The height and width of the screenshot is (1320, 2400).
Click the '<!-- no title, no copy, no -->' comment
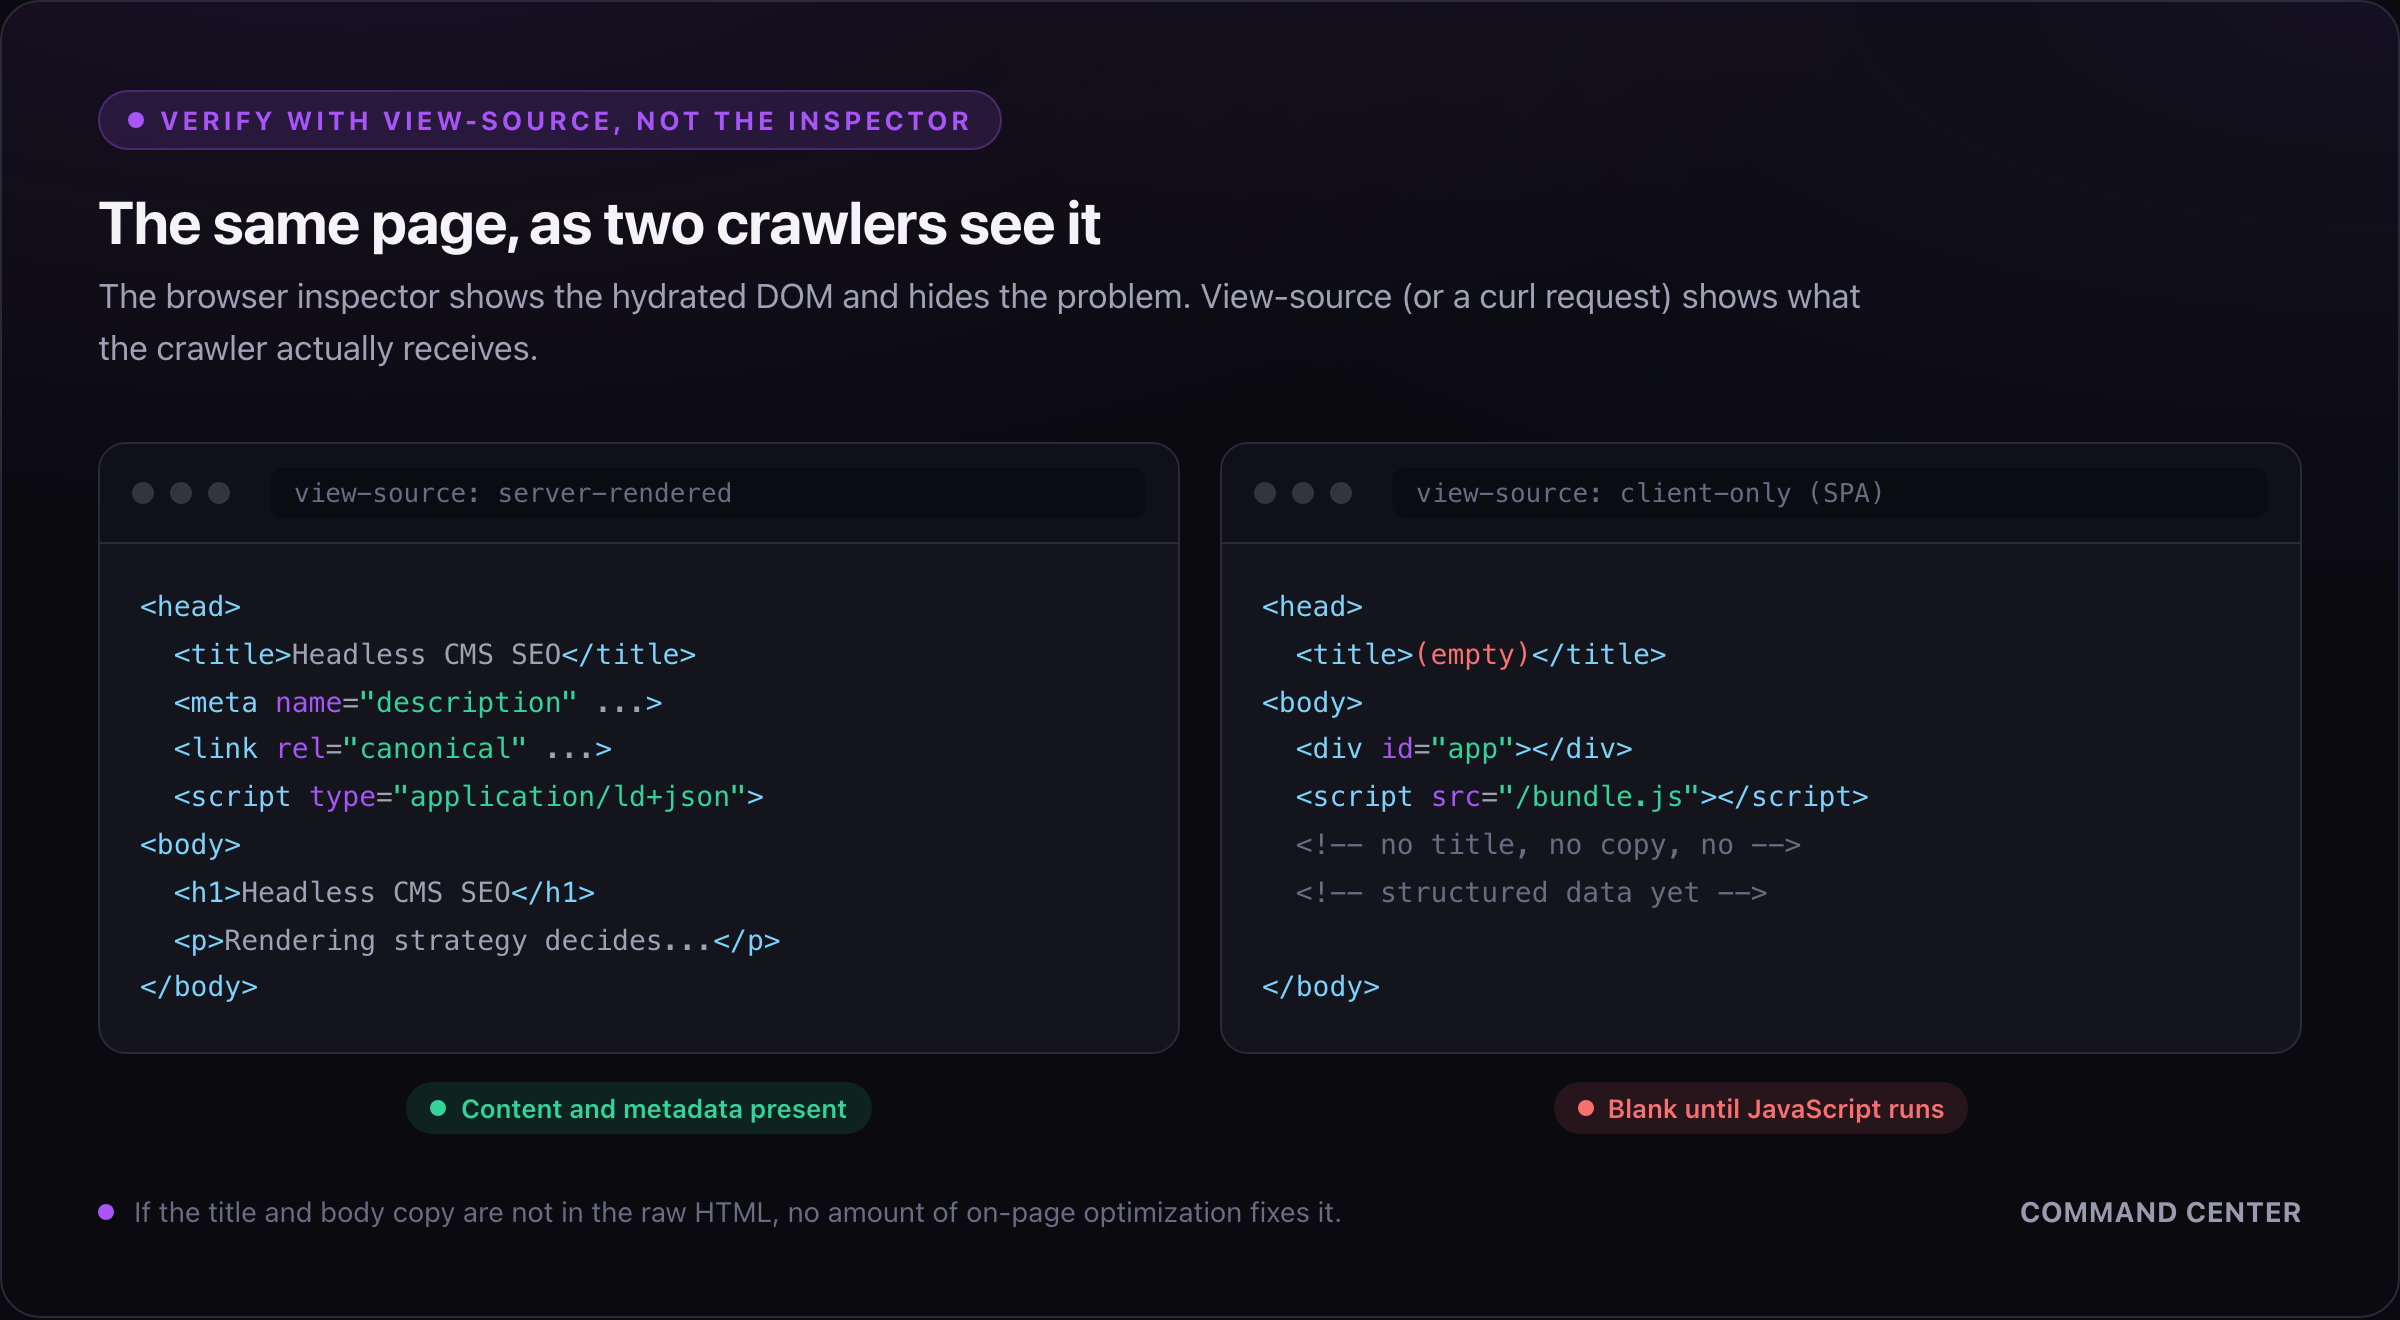coord(1547,844)
